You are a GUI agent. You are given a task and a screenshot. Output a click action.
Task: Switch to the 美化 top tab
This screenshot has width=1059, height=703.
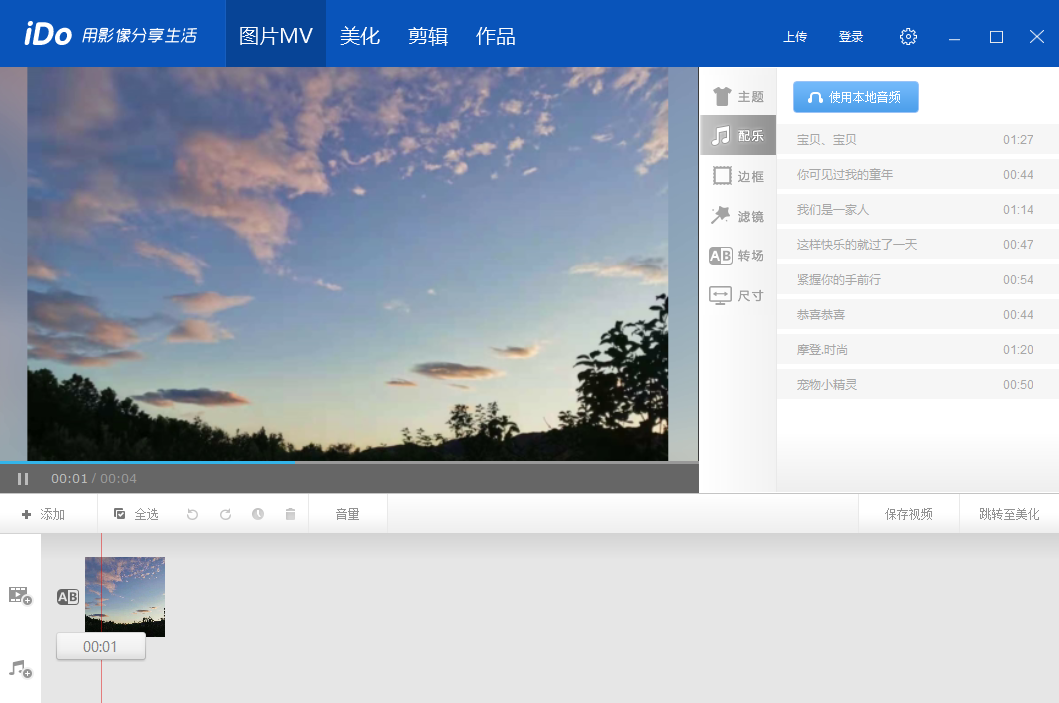click(360, 36)
